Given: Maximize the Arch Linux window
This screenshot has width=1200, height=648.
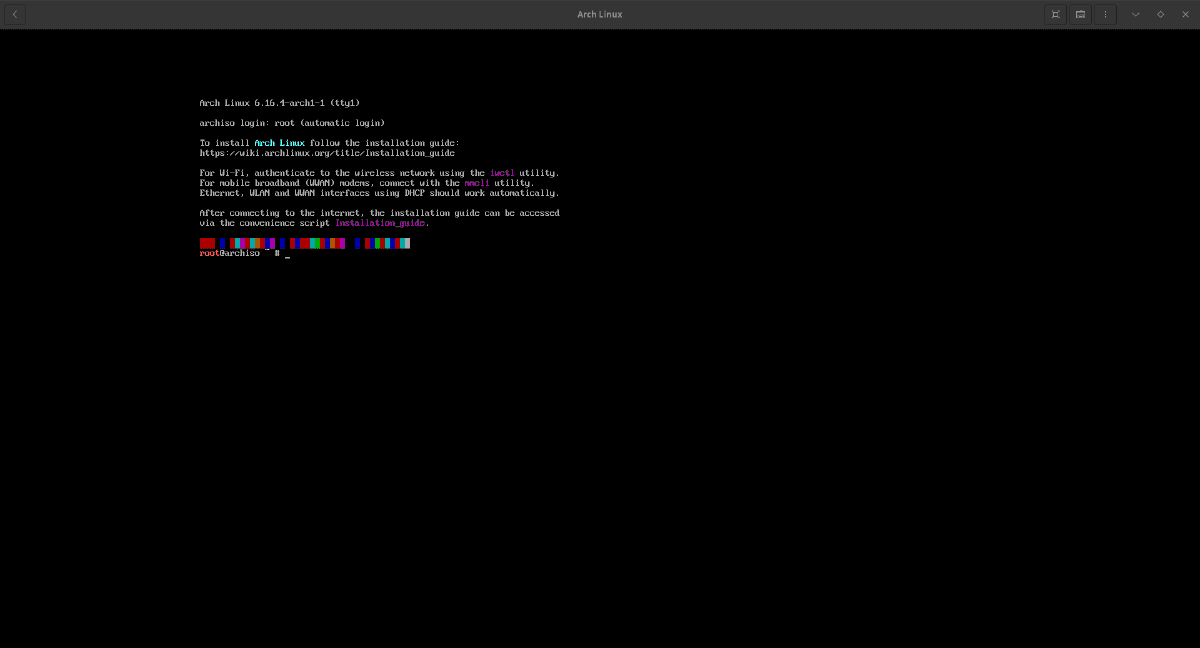Looking at the screenshot, I should (x=1160, y=14).
